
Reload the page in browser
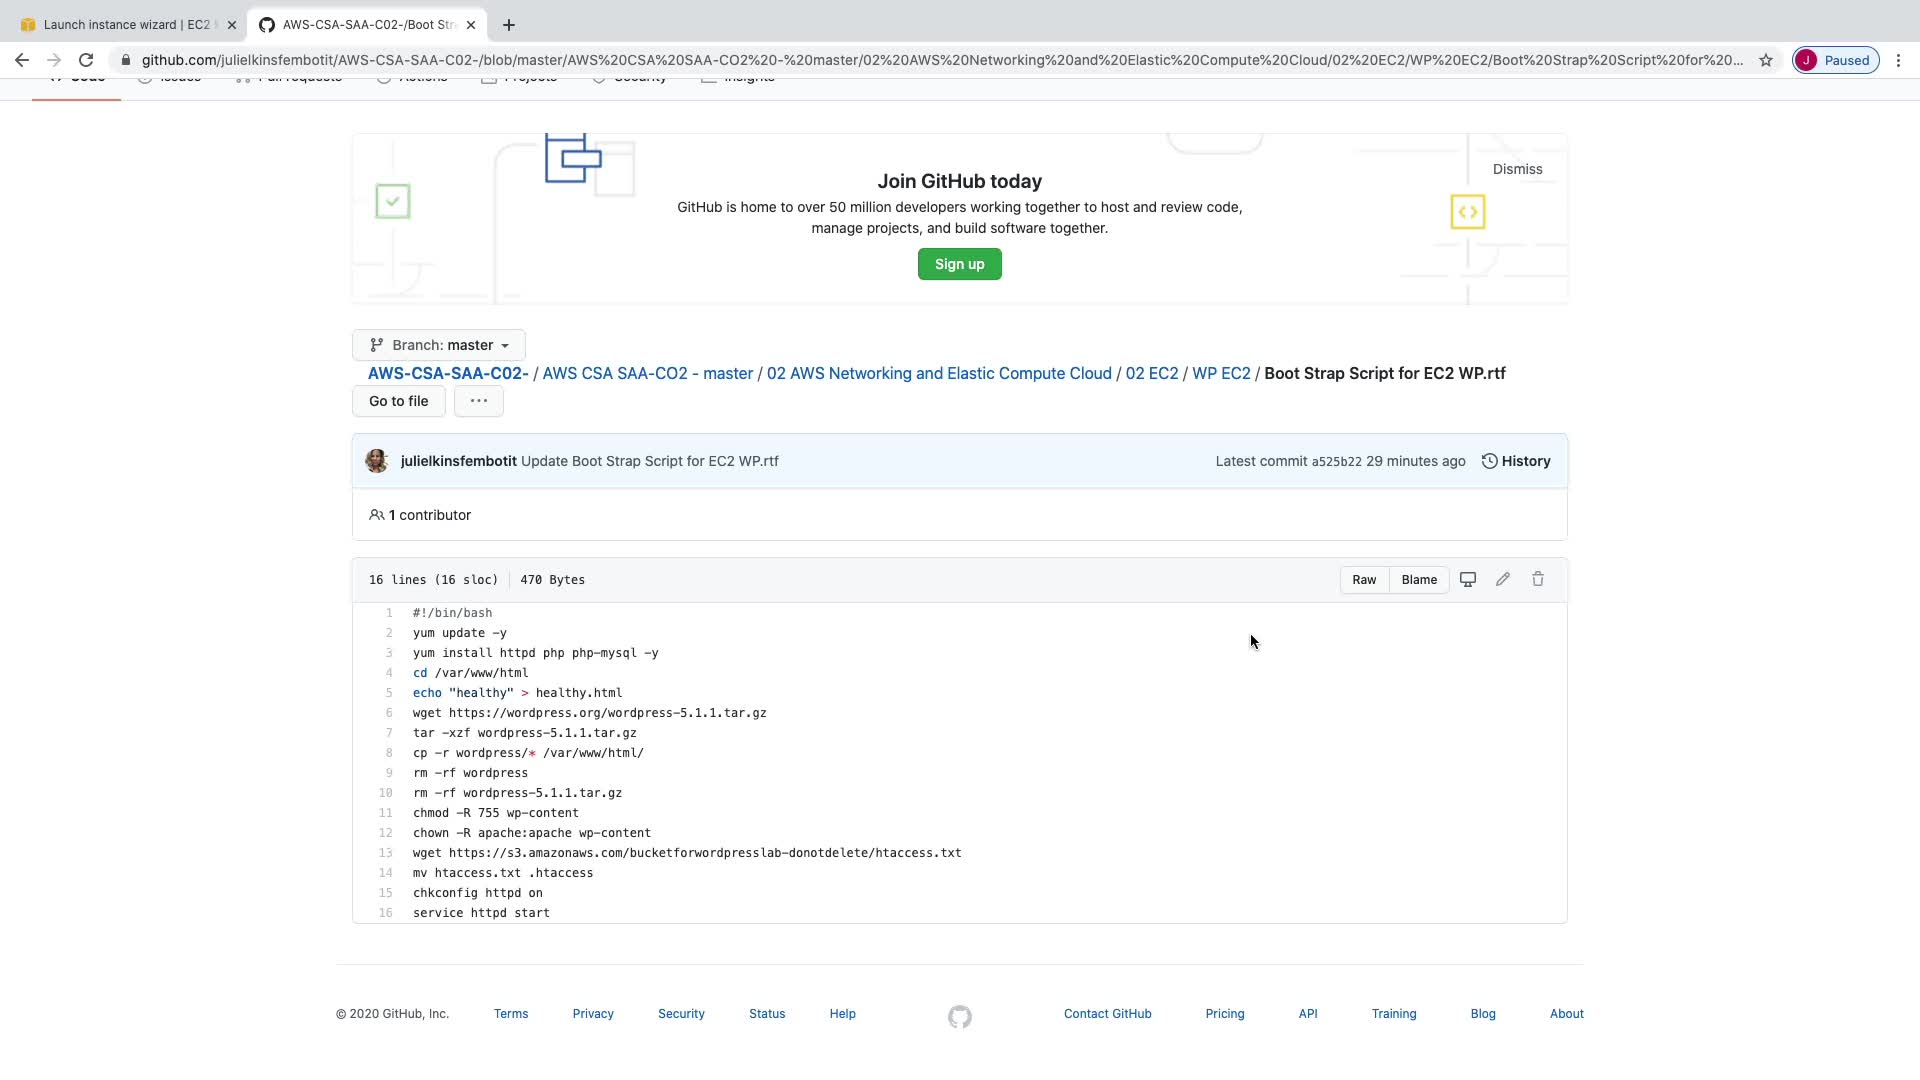click(86, 60)
